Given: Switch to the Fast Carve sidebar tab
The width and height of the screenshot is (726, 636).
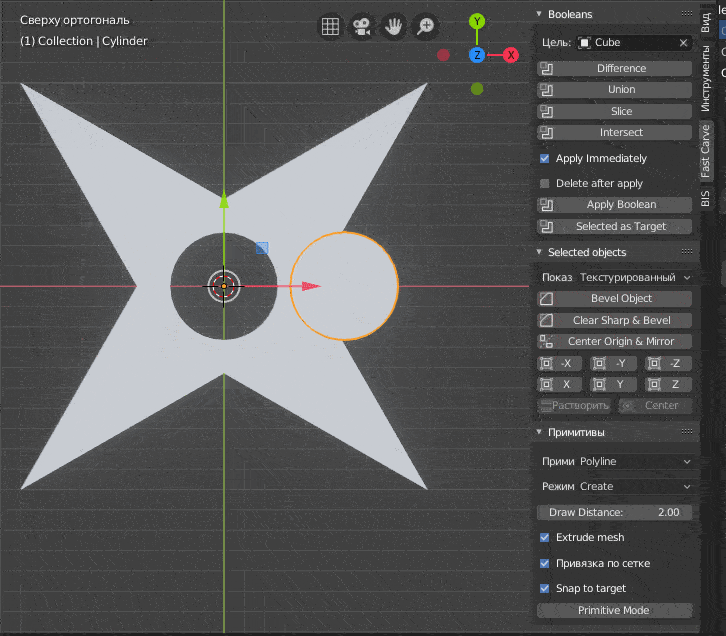Looking at the screenshot, I should pos(705,151).
